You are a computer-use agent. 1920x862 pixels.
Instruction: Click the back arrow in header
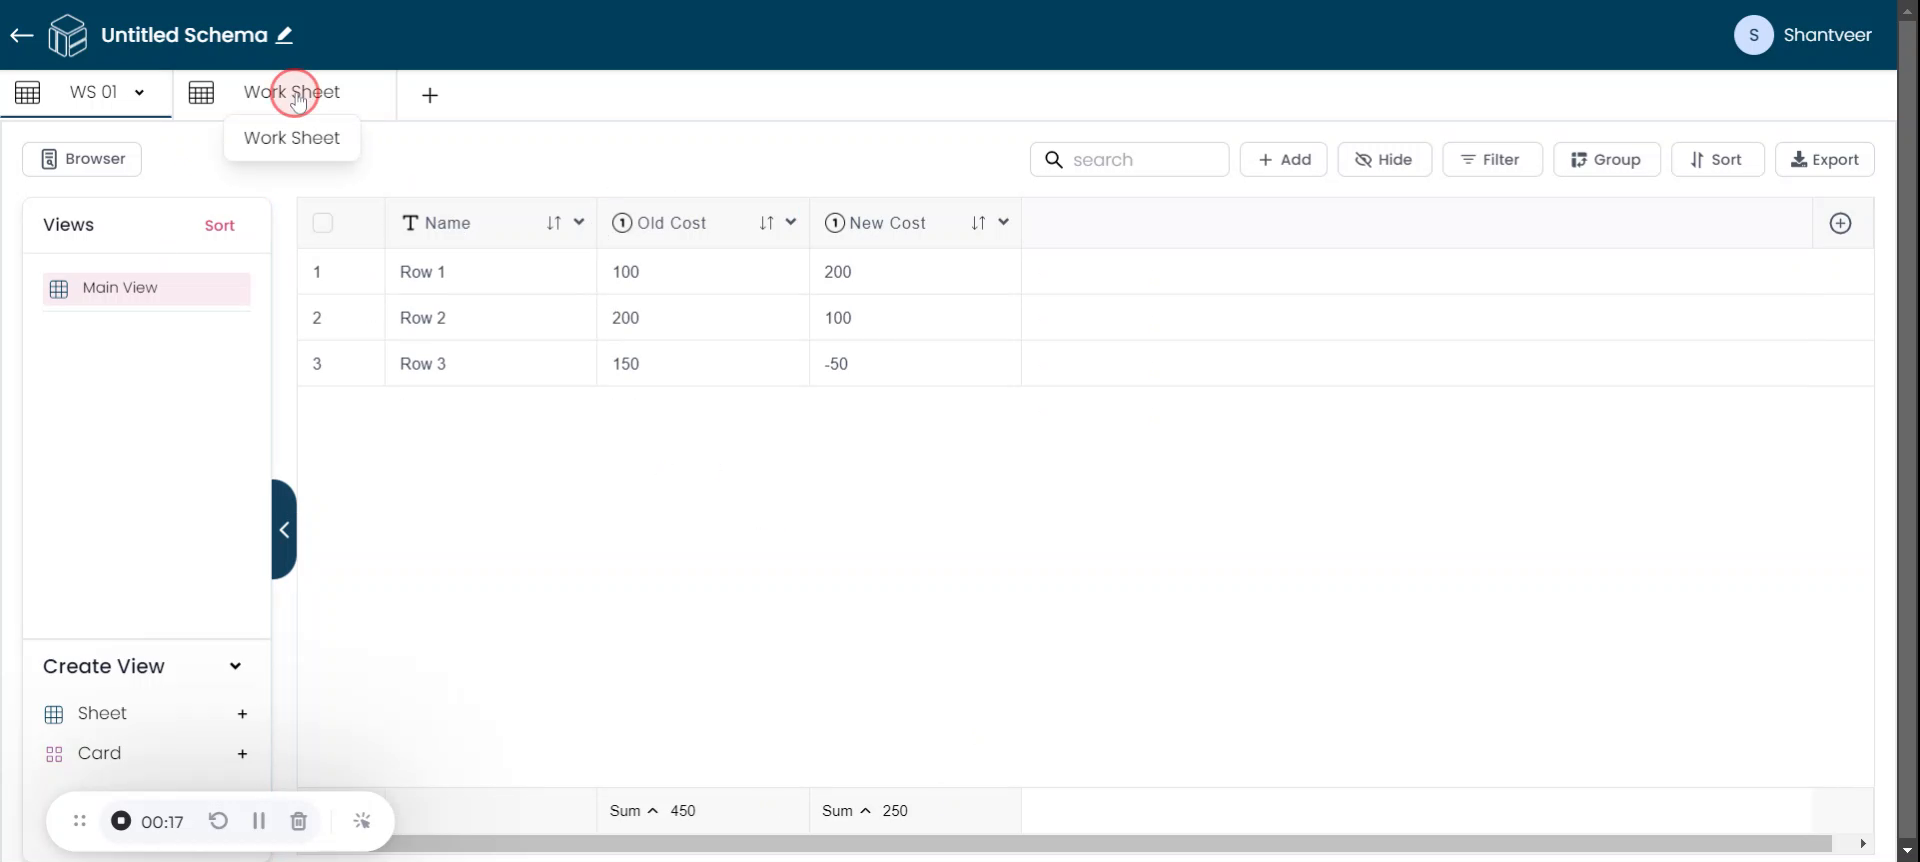coord(22,36)
